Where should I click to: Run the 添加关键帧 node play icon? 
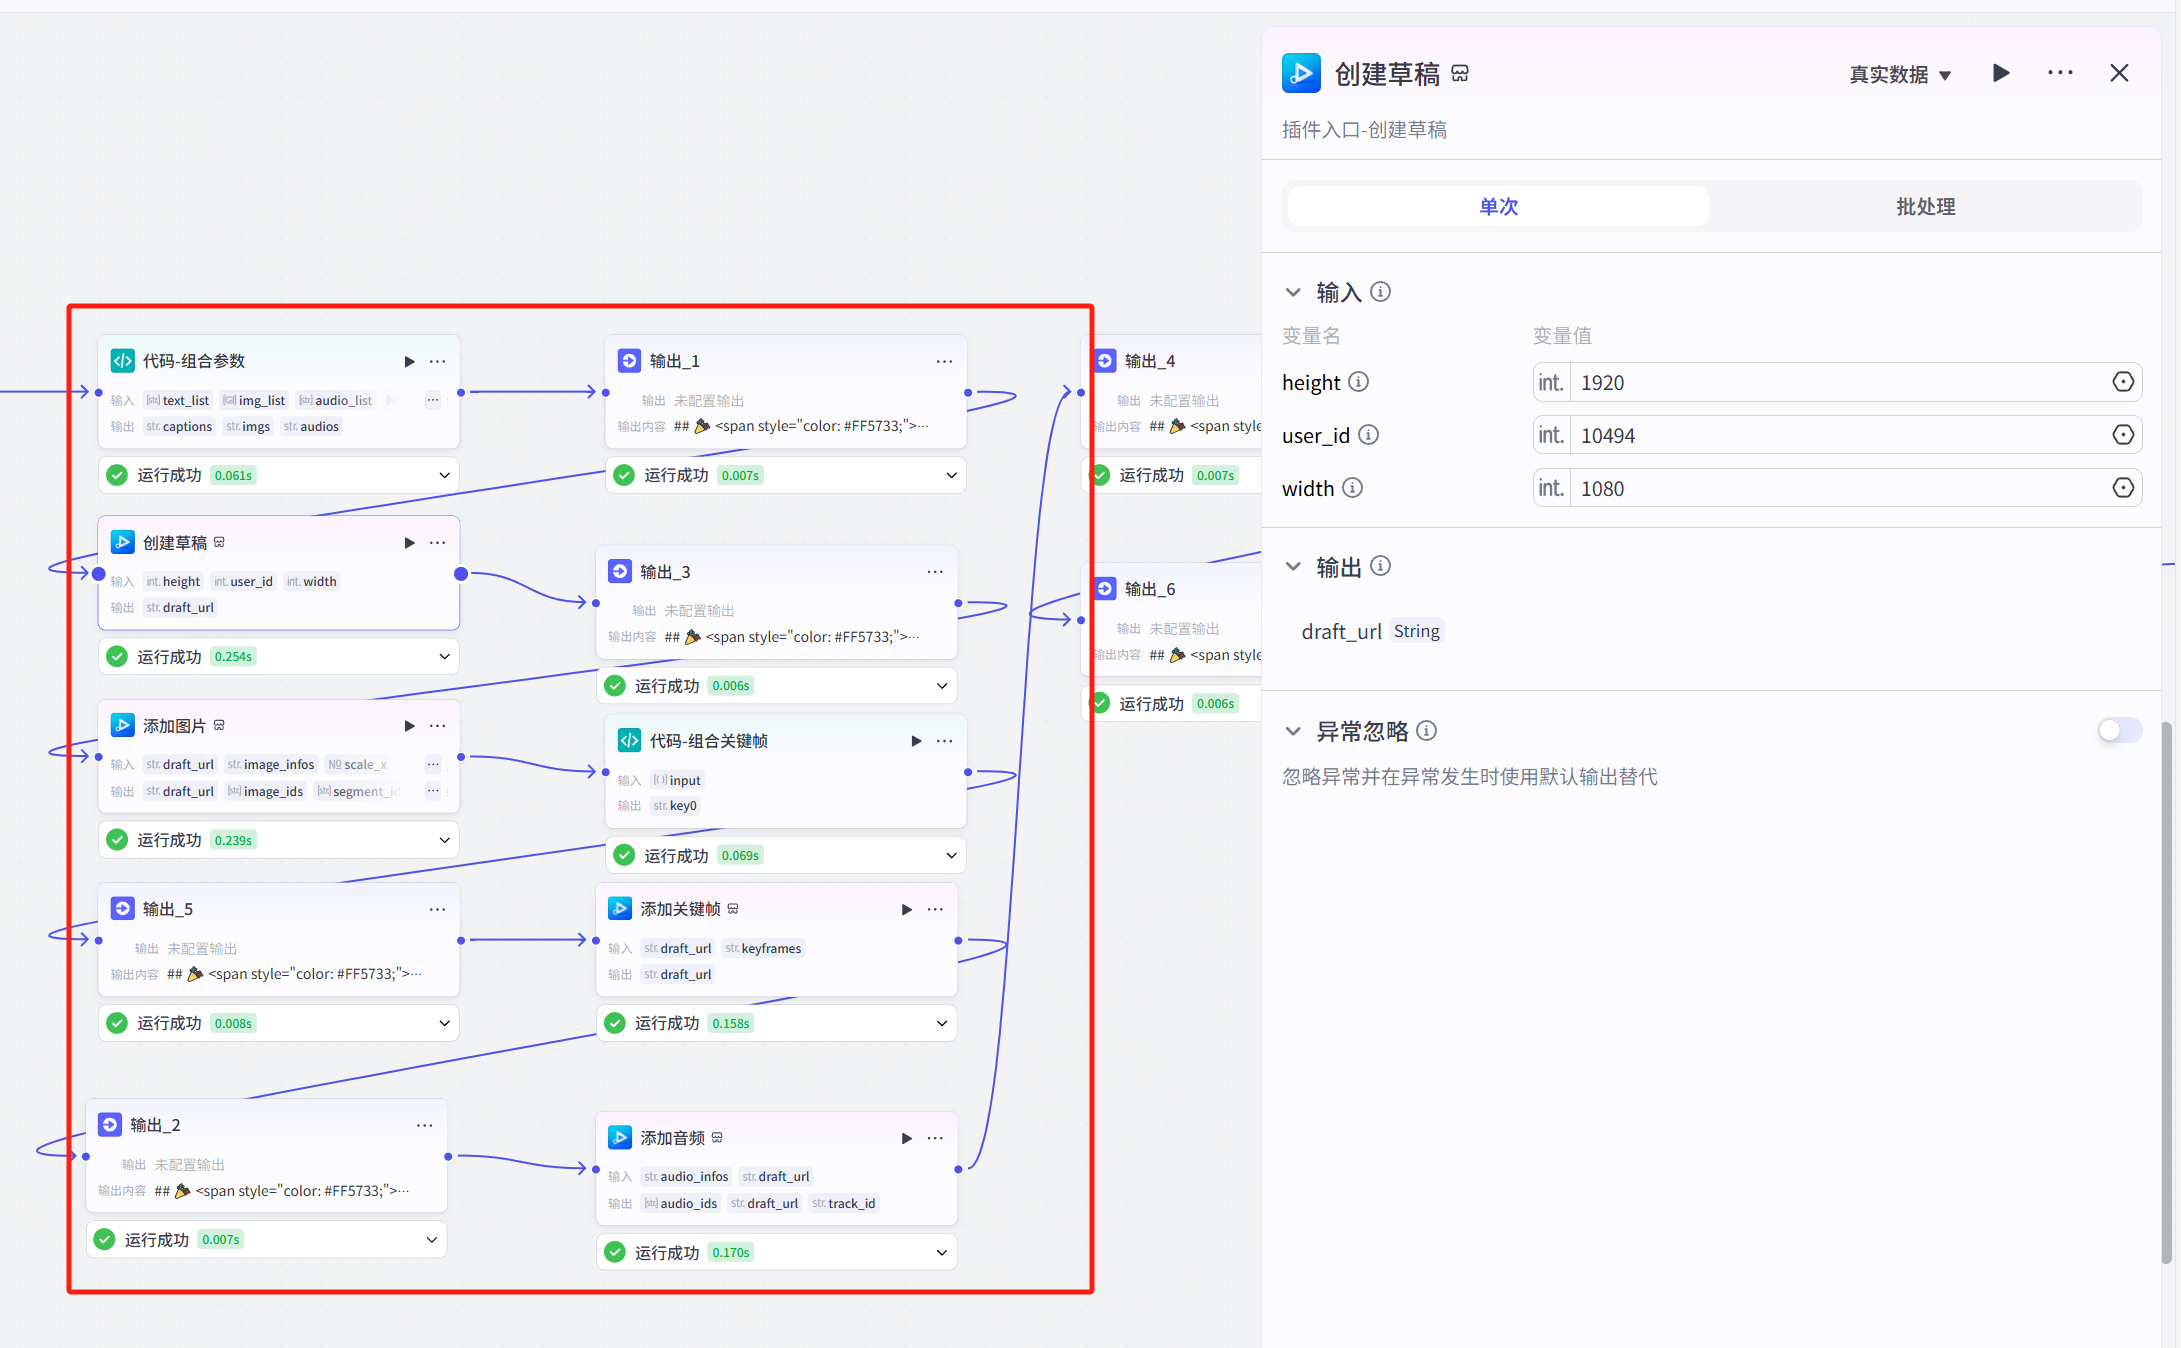906,909
